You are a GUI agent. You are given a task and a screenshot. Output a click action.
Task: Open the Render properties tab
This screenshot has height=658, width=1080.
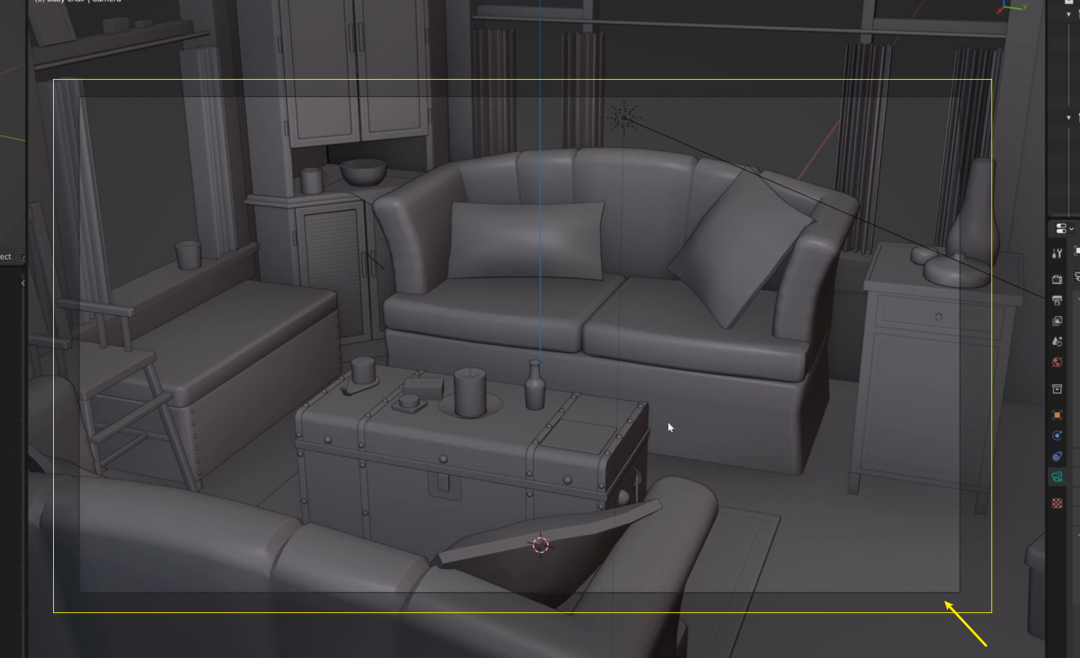(1057, 279)
